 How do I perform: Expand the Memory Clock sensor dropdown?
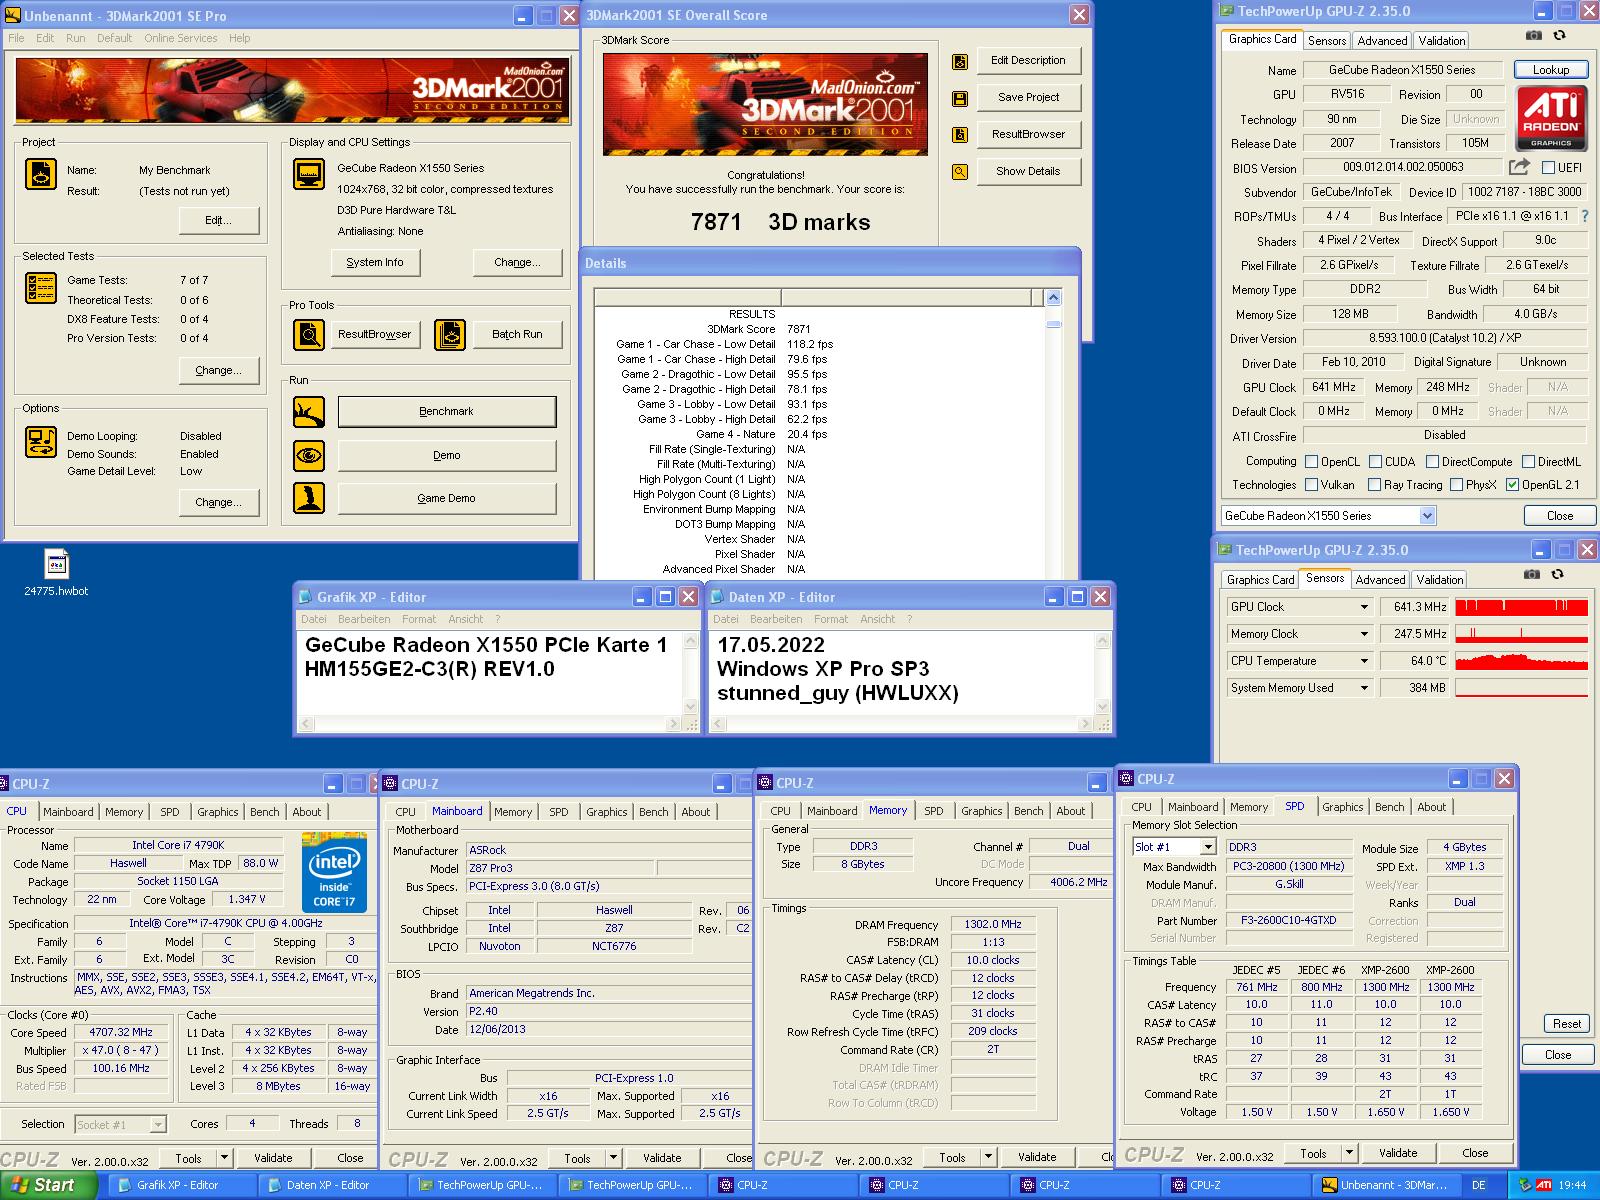[1363, 634]
